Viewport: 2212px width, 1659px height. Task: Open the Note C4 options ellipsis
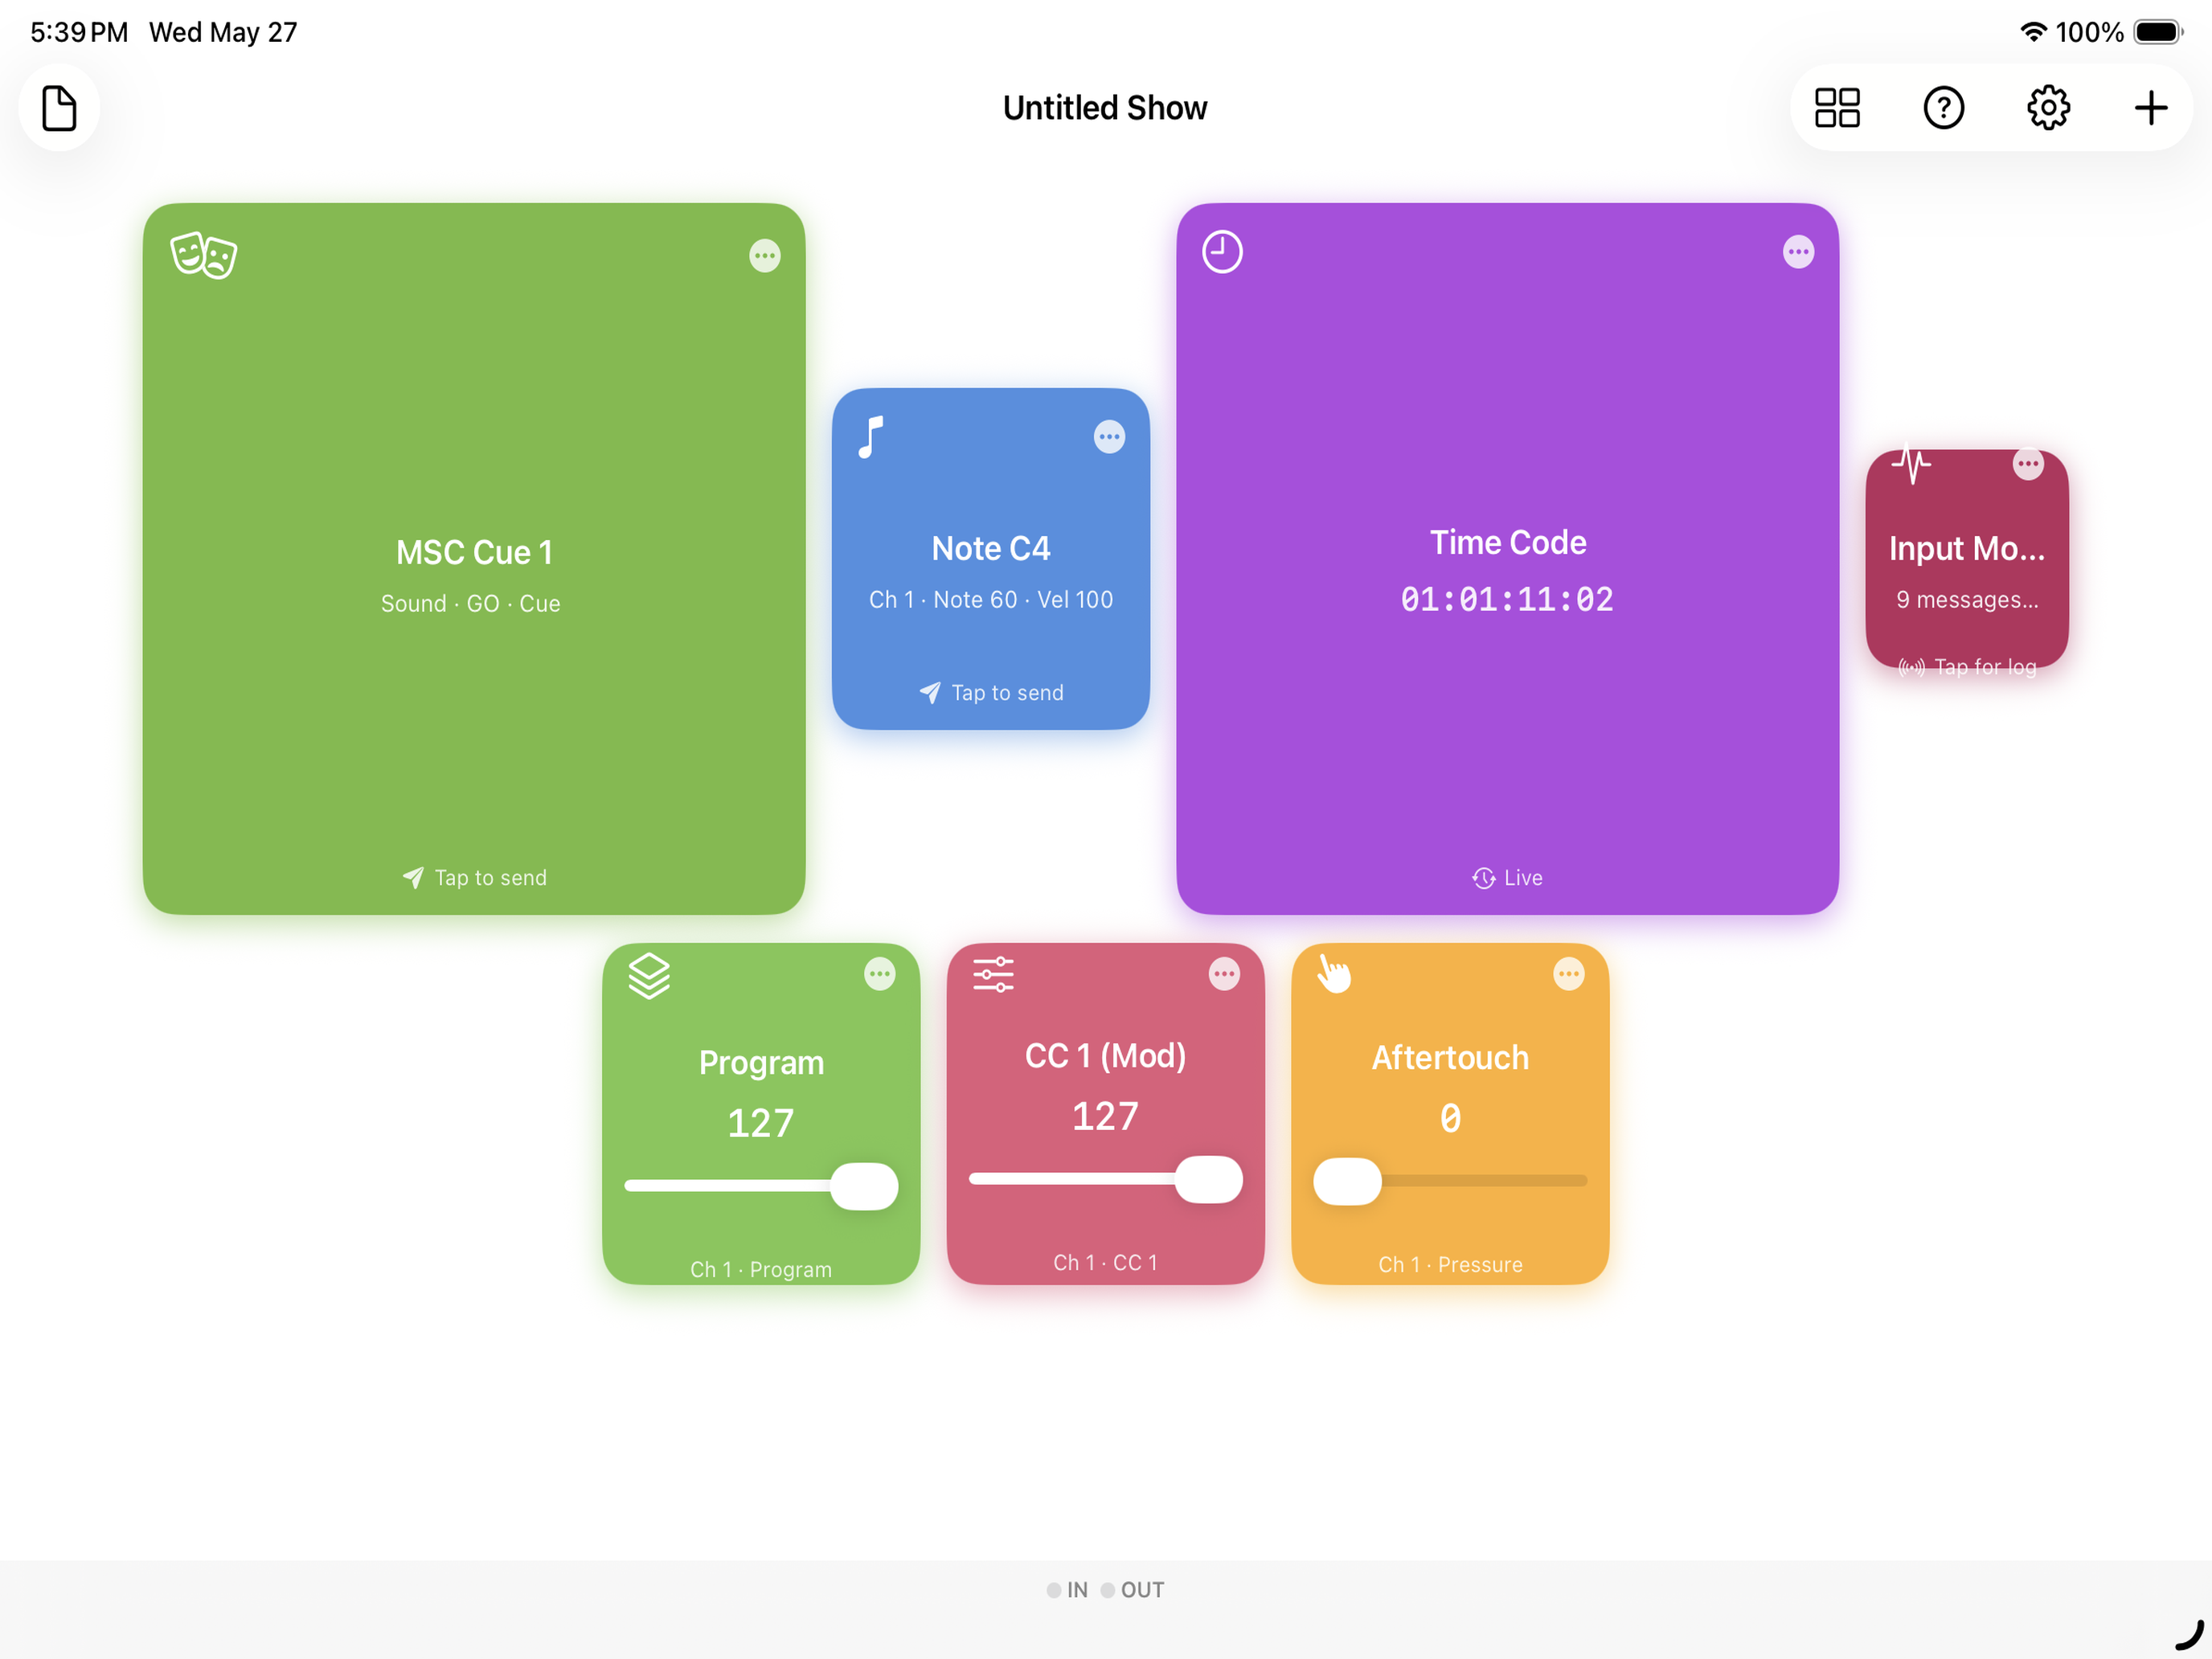(x=1109, y=437)
